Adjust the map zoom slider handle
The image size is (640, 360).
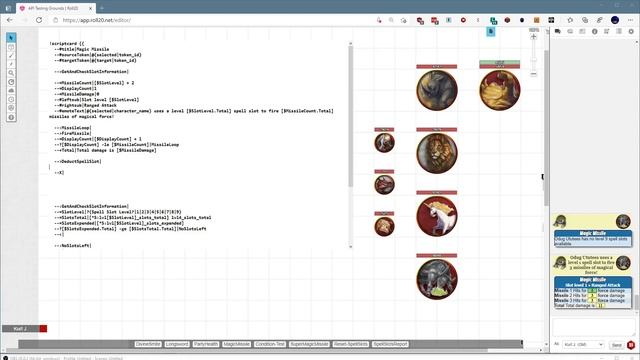[533, 60]
